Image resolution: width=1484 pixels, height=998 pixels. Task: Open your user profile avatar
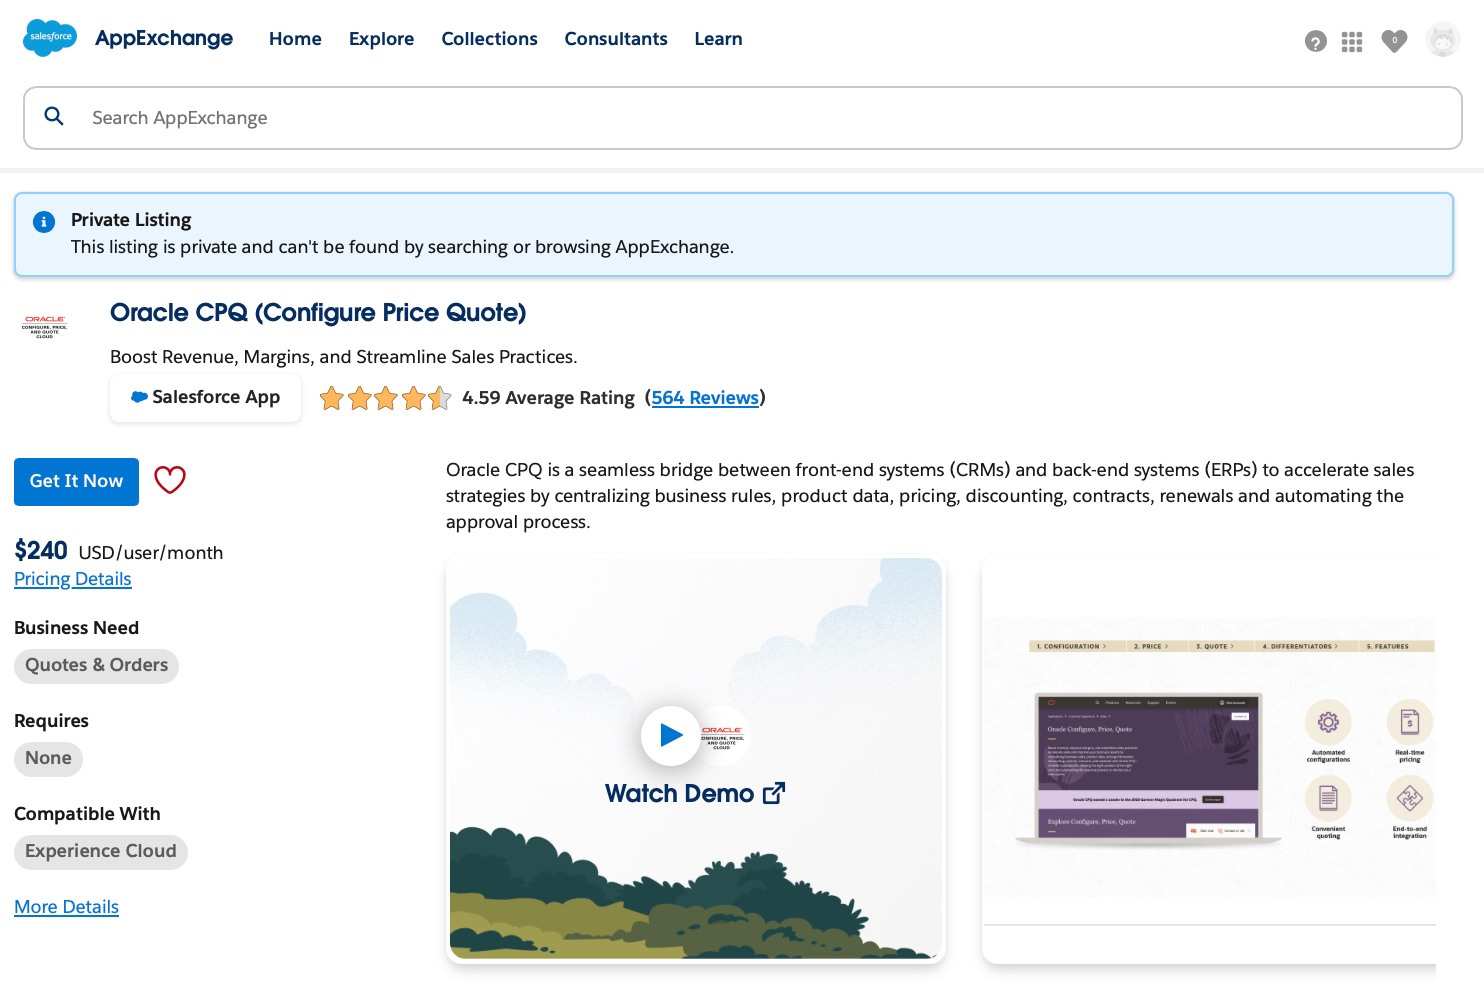point(1443,41)
